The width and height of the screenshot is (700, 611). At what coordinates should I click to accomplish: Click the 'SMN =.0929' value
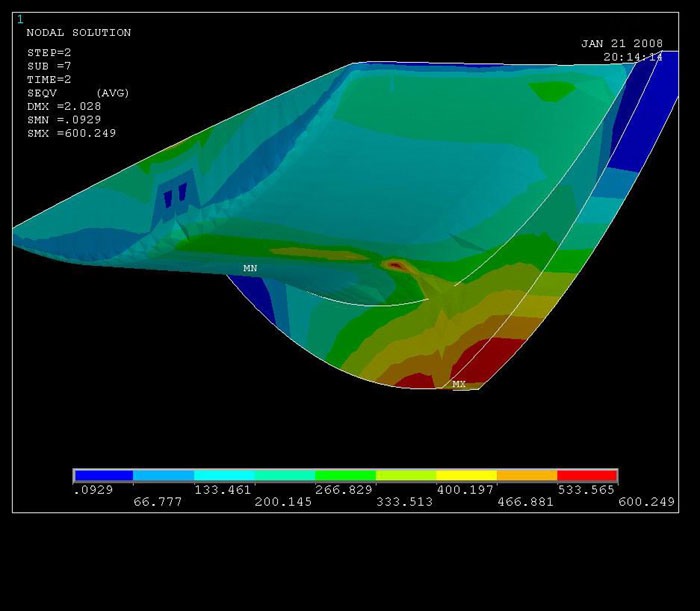click(64, 120)
